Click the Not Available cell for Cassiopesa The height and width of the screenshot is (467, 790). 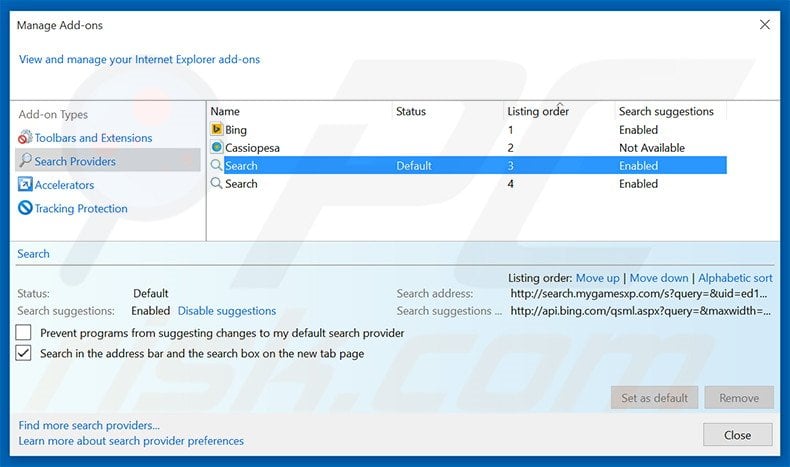[652, 148]
